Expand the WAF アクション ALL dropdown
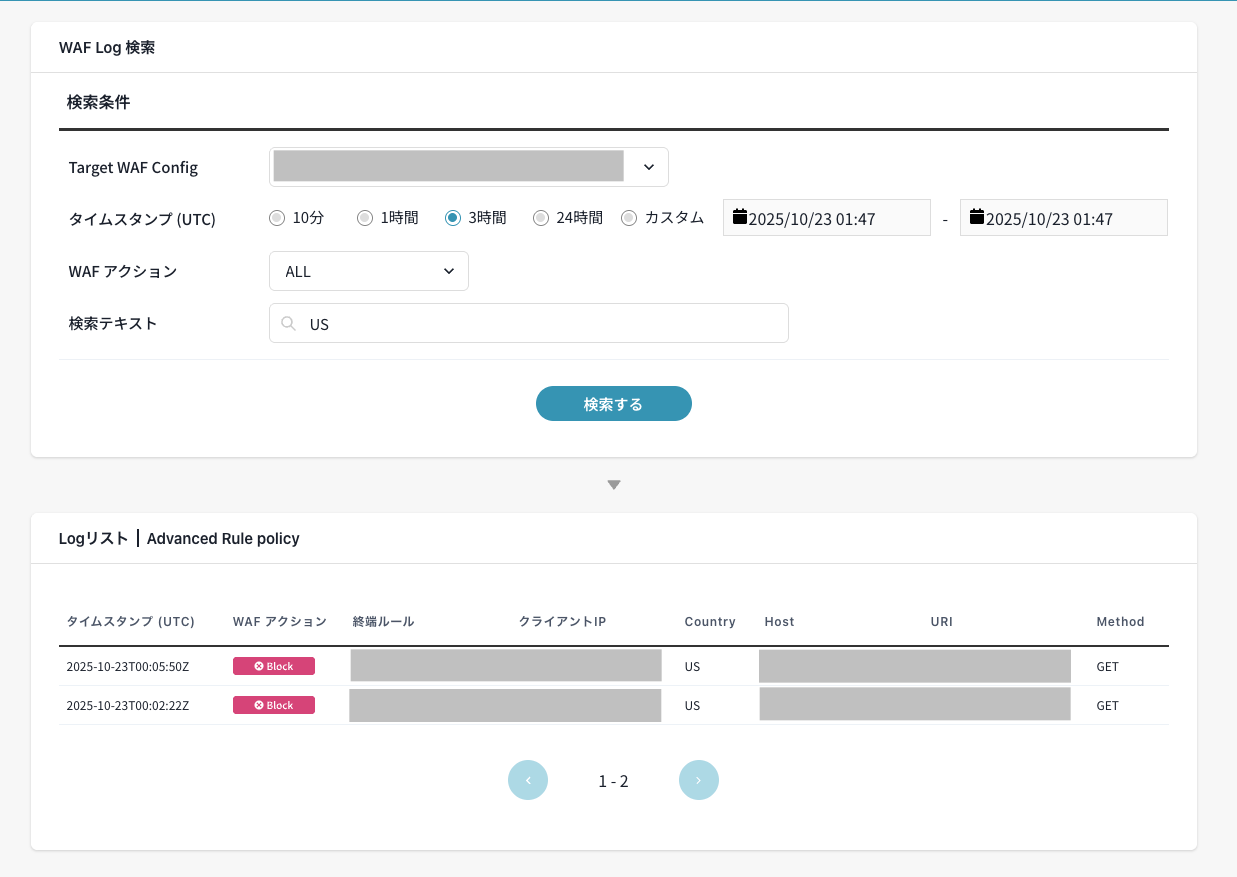This screenshot has height=877, width=1237. [x=368, y=271]
